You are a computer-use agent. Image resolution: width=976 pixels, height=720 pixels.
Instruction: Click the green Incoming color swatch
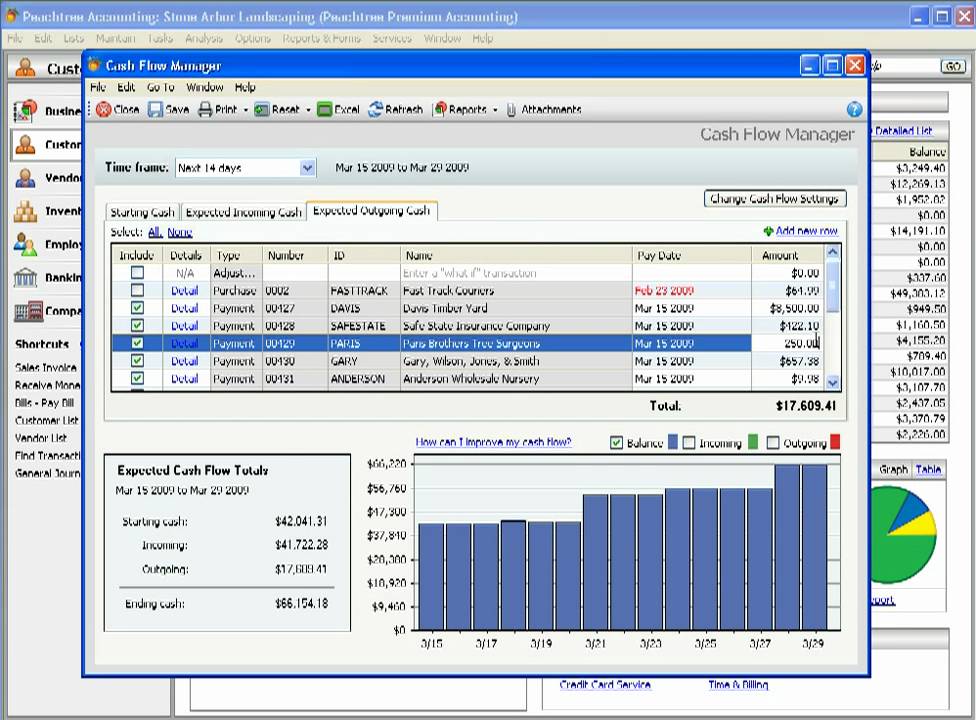(753, 442)
